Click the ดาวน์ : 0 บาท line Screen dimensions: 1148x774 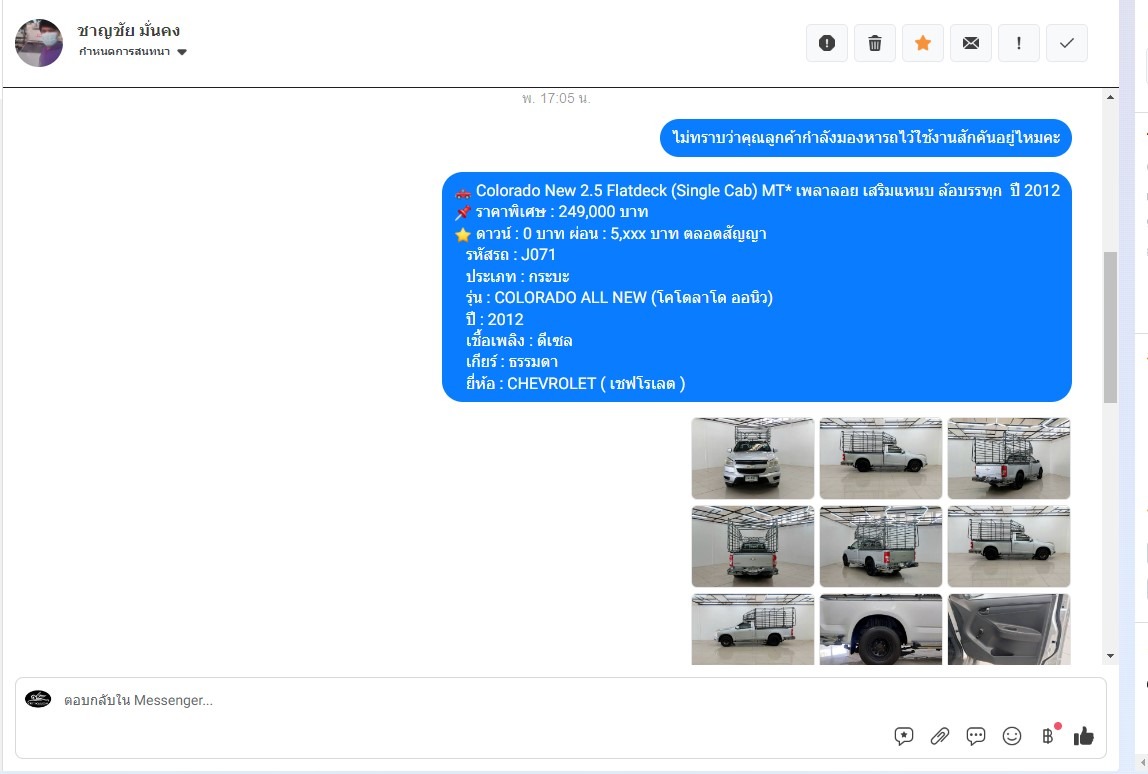tap(621, 234)
